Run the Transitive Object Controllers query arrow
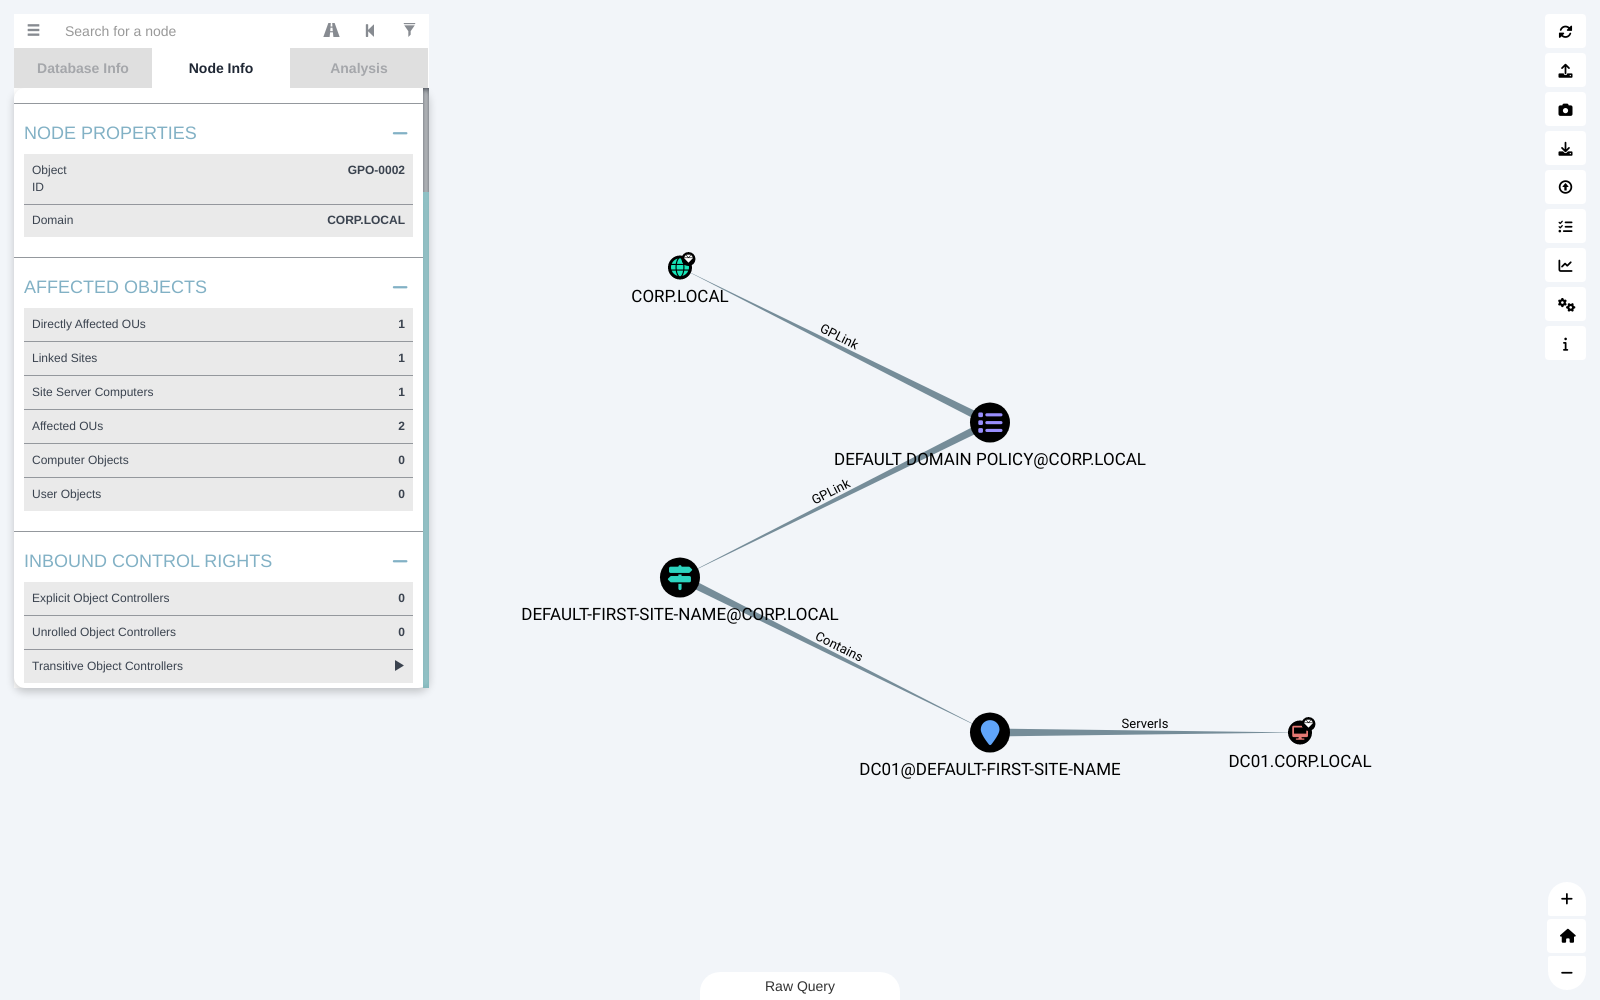 pyautogui.click(x=399, y=666)
